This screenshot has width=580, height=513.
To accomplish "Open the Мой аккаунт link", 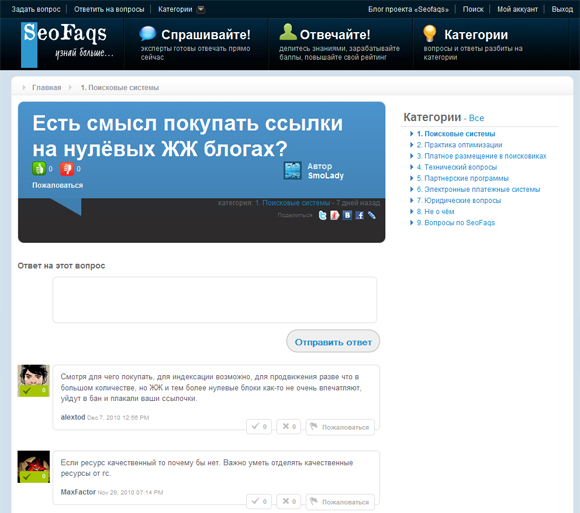I will click(x=517, y=9).
